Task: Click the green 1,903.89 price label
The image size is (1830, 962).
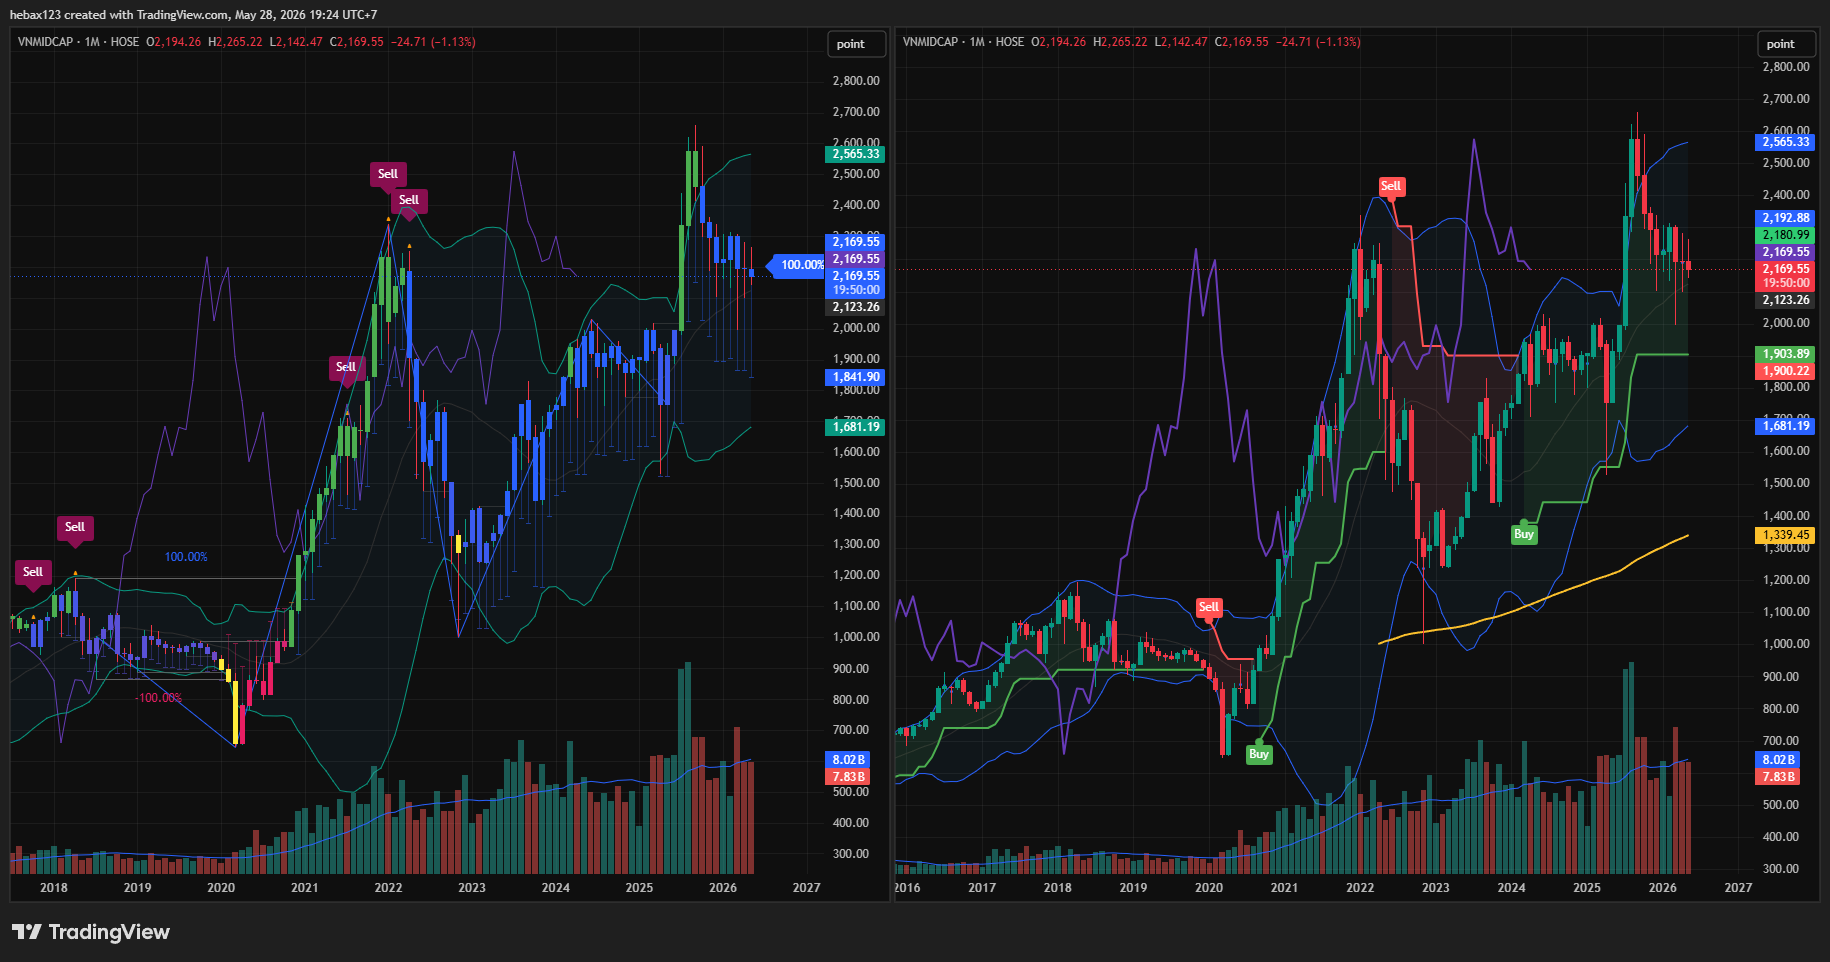Action: 1786,354
